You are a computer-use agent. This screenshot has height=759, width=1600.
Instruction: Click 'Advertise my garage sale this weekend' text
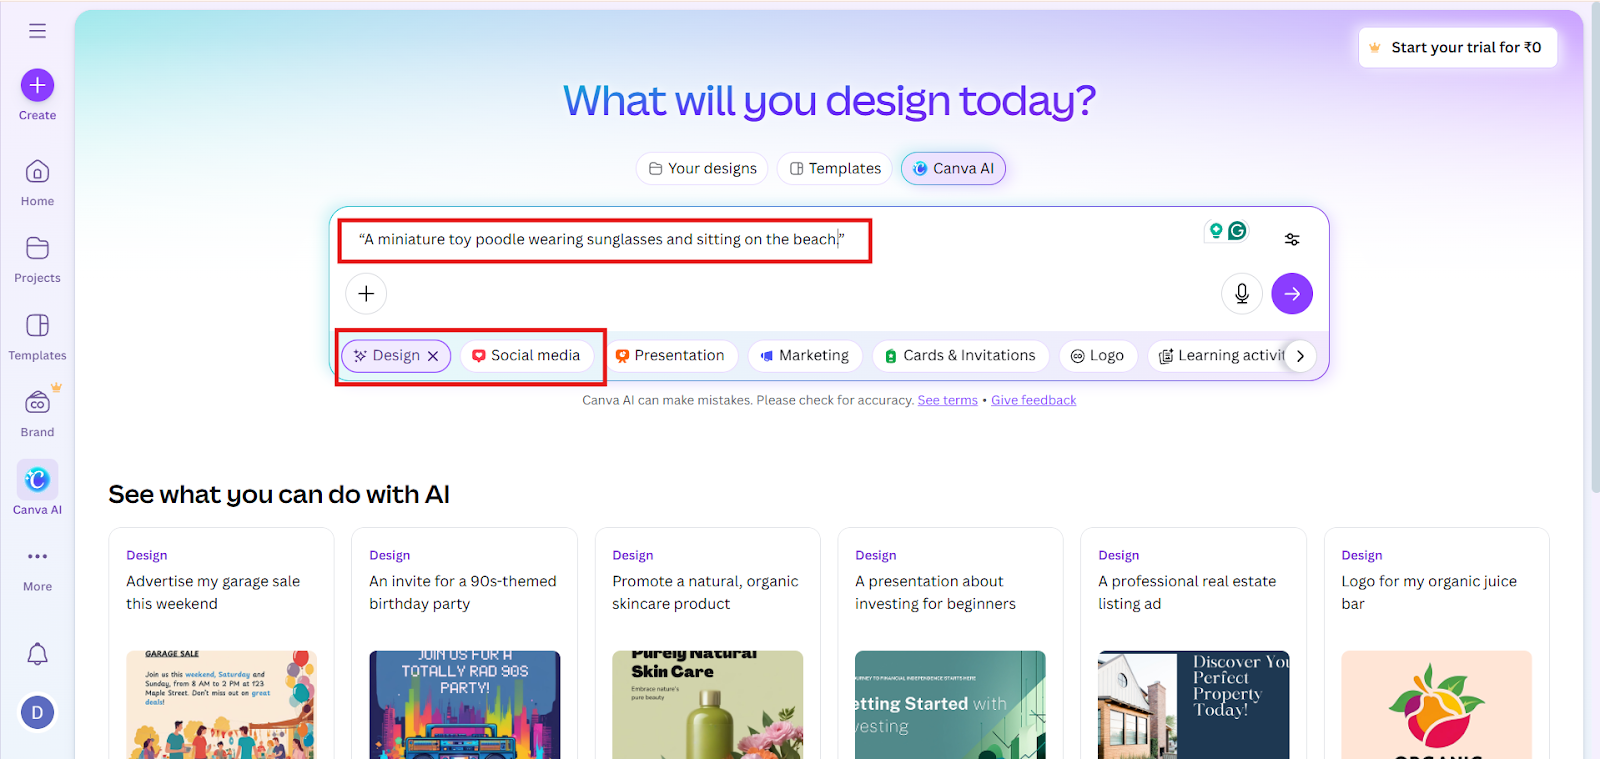pos(213,592)
